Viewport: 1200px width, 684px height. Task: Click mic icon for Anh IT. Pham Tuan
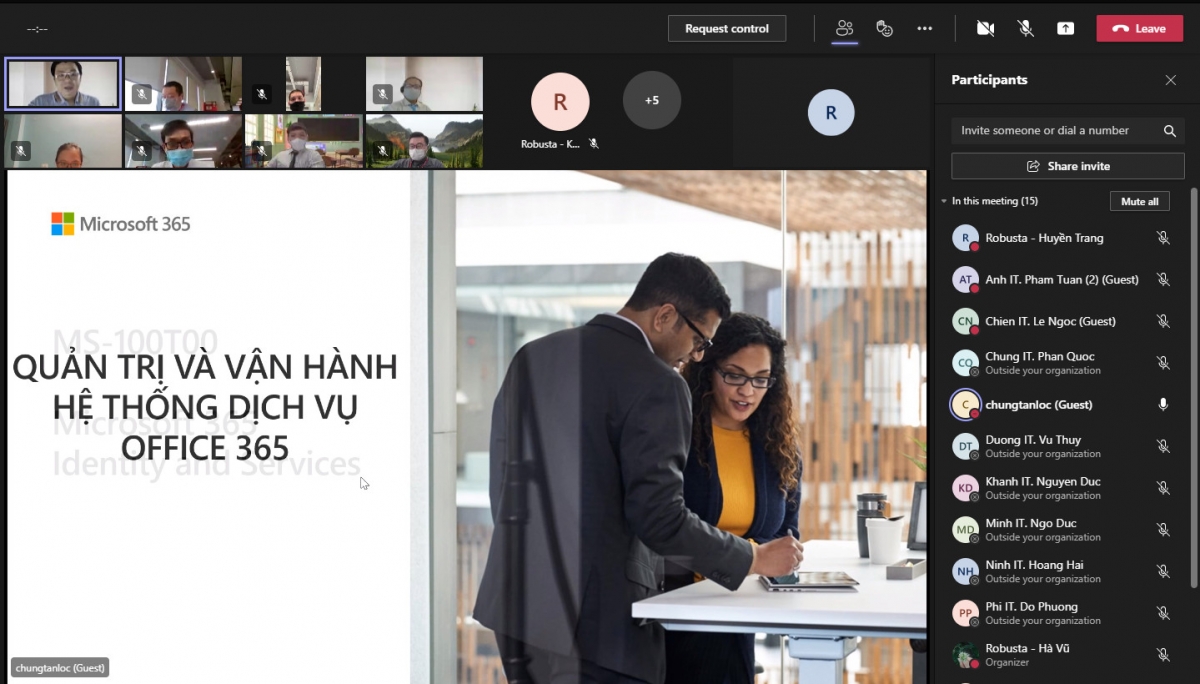pyautogui.click(x=1163, y=280)
